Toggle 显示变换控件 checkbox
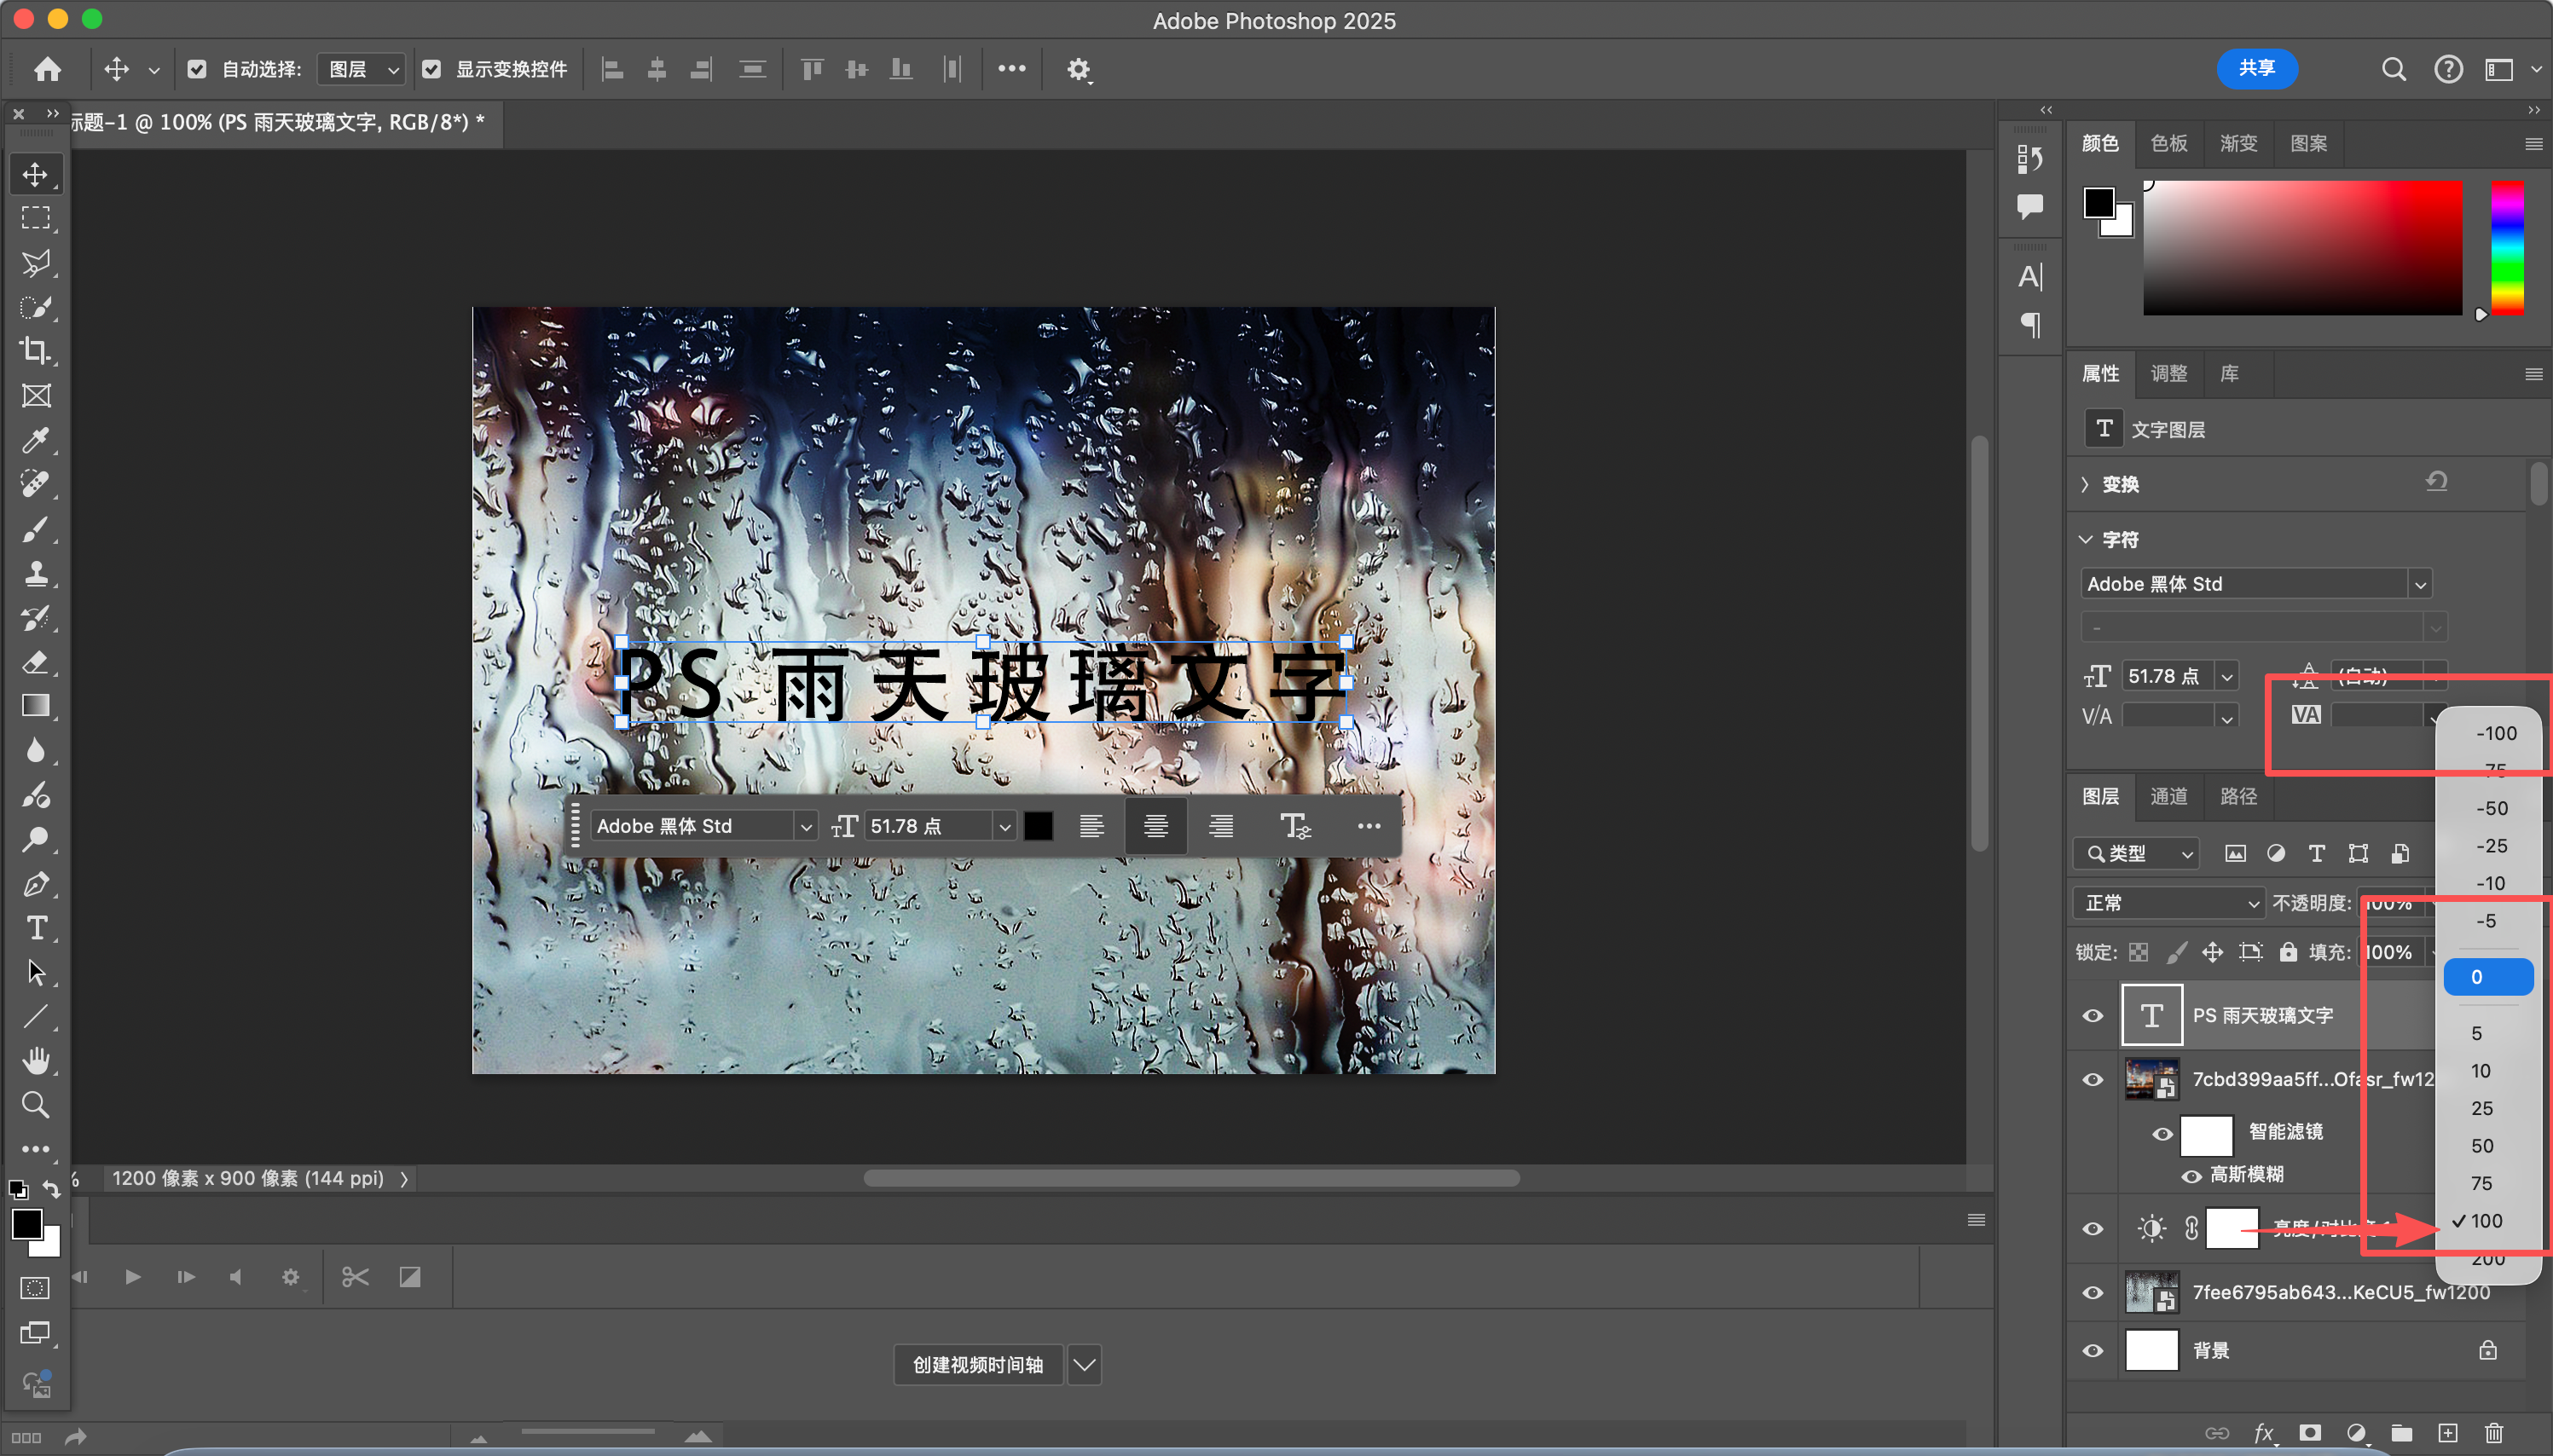Viewport: 2553px width, 1456px height. (x=432, y=69)
